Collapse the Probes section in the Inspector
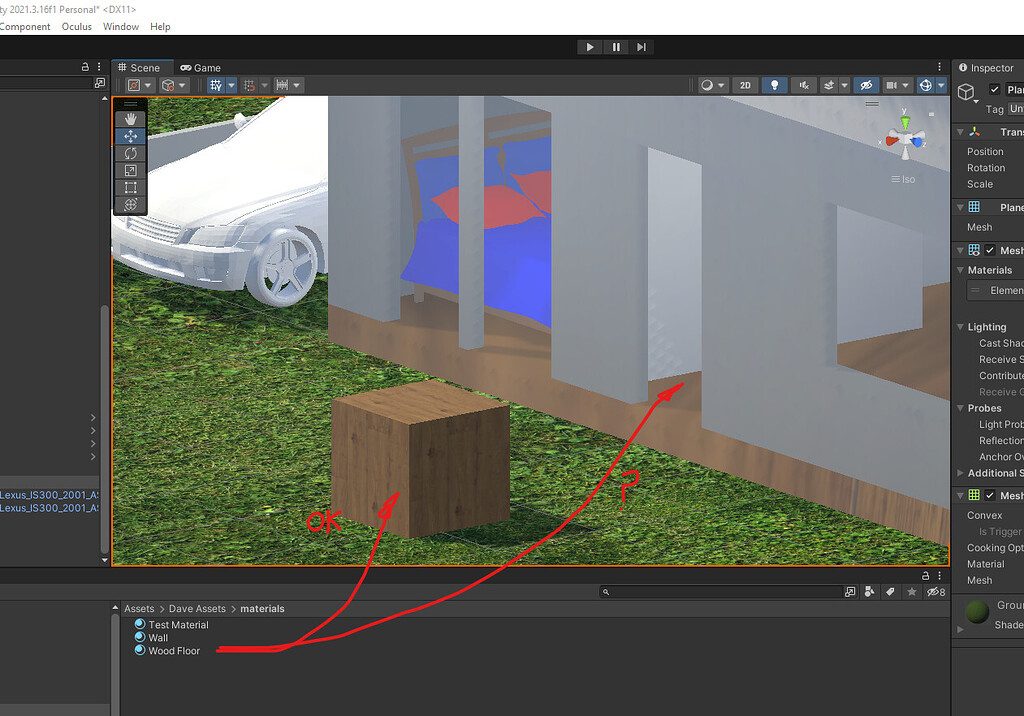The height and width of the screenshot is (716, 1024). [960, 408]
